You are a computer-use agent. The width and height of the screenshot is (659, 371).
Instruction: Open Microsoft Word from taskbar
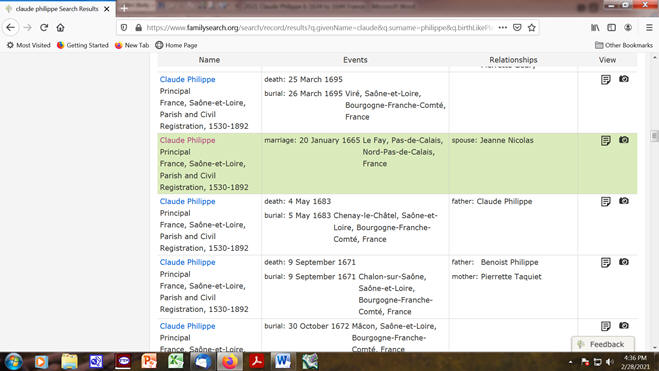pos(283,361)
